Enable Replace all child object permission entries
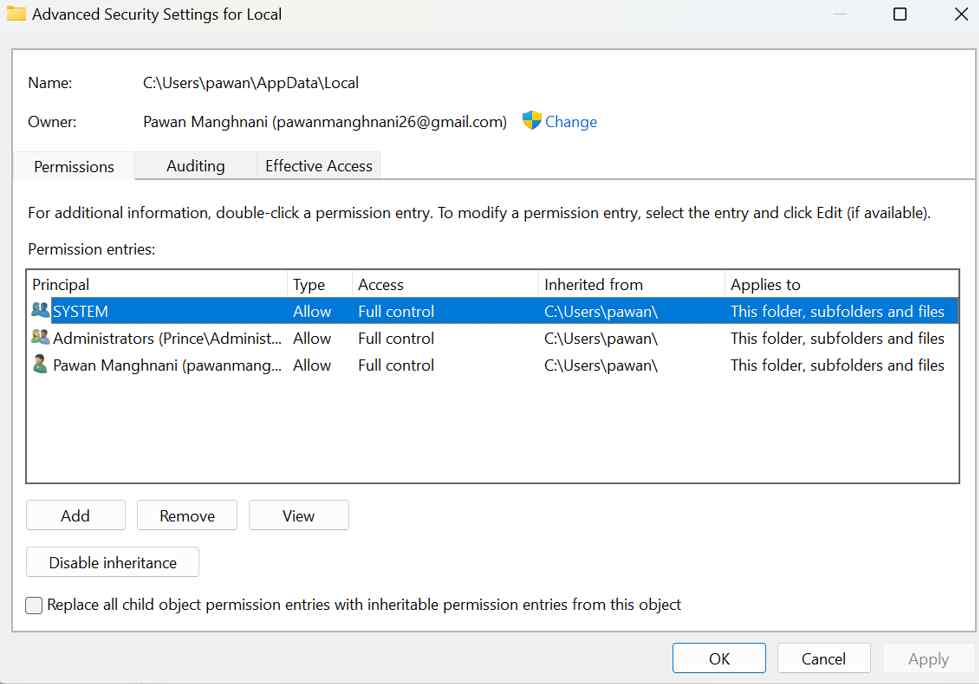The height and width of the screenshot is (684, 979). [34, 605]
